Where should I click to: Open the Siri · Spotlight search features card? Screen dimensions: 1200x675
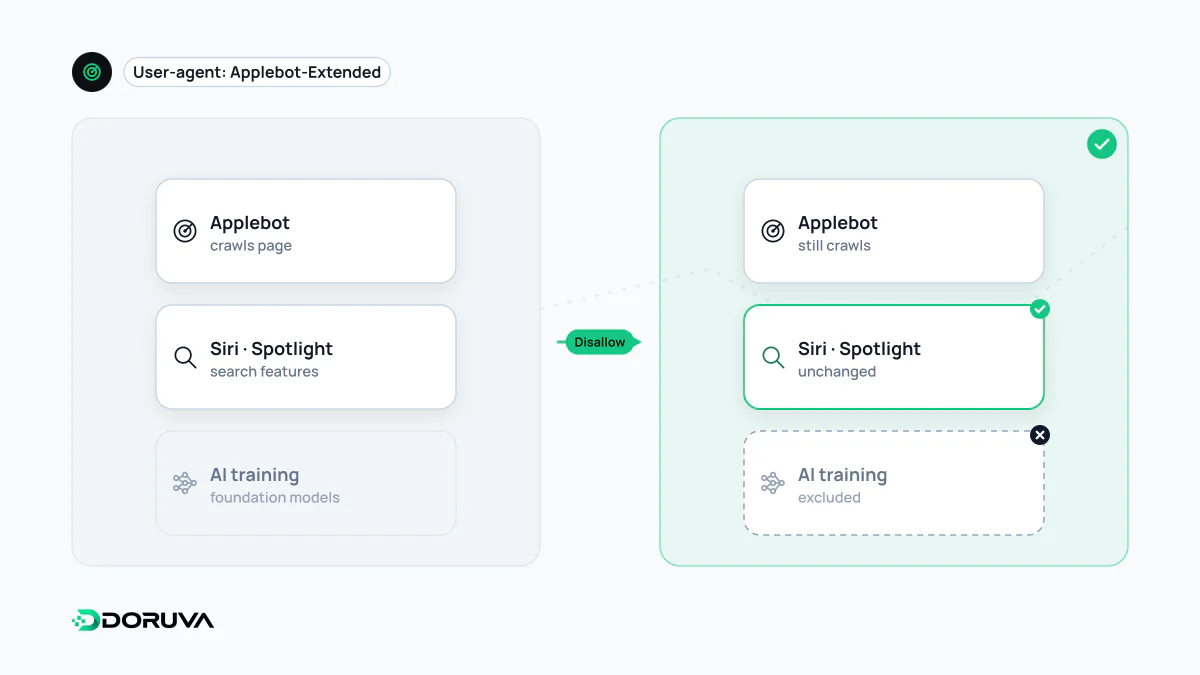[x=306, y=357]
